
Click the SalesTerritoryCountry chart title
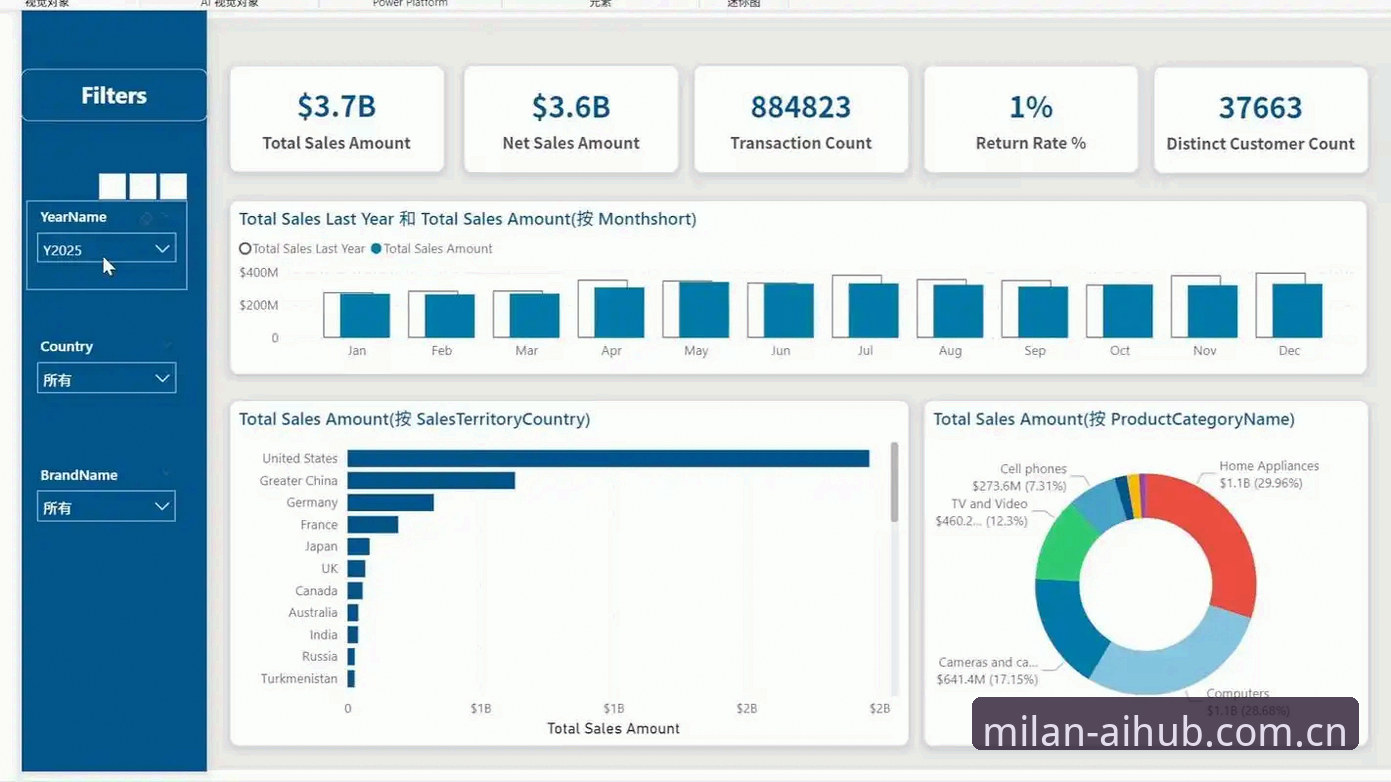pos(415,419)
